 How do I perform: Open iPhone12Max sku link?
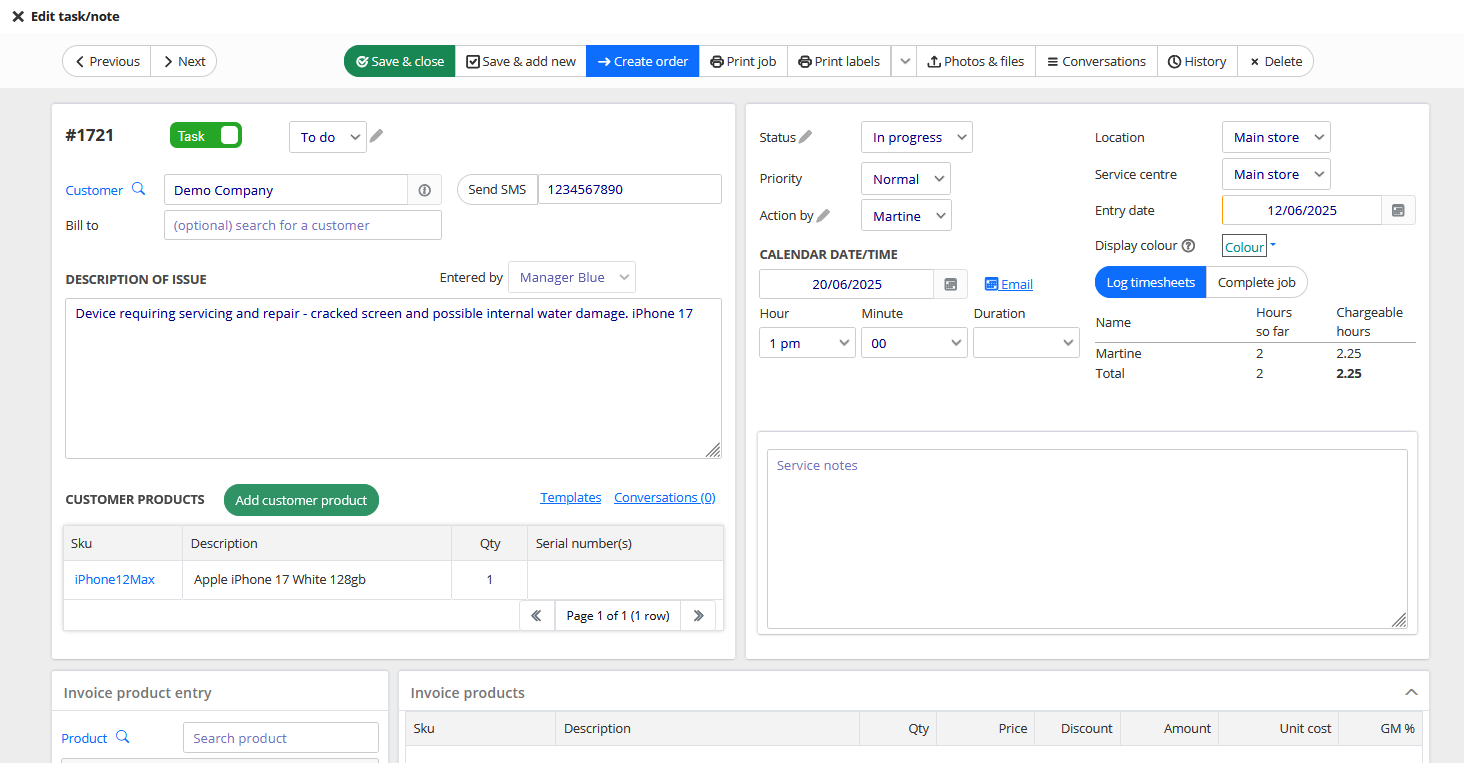(x=115, y=579)
